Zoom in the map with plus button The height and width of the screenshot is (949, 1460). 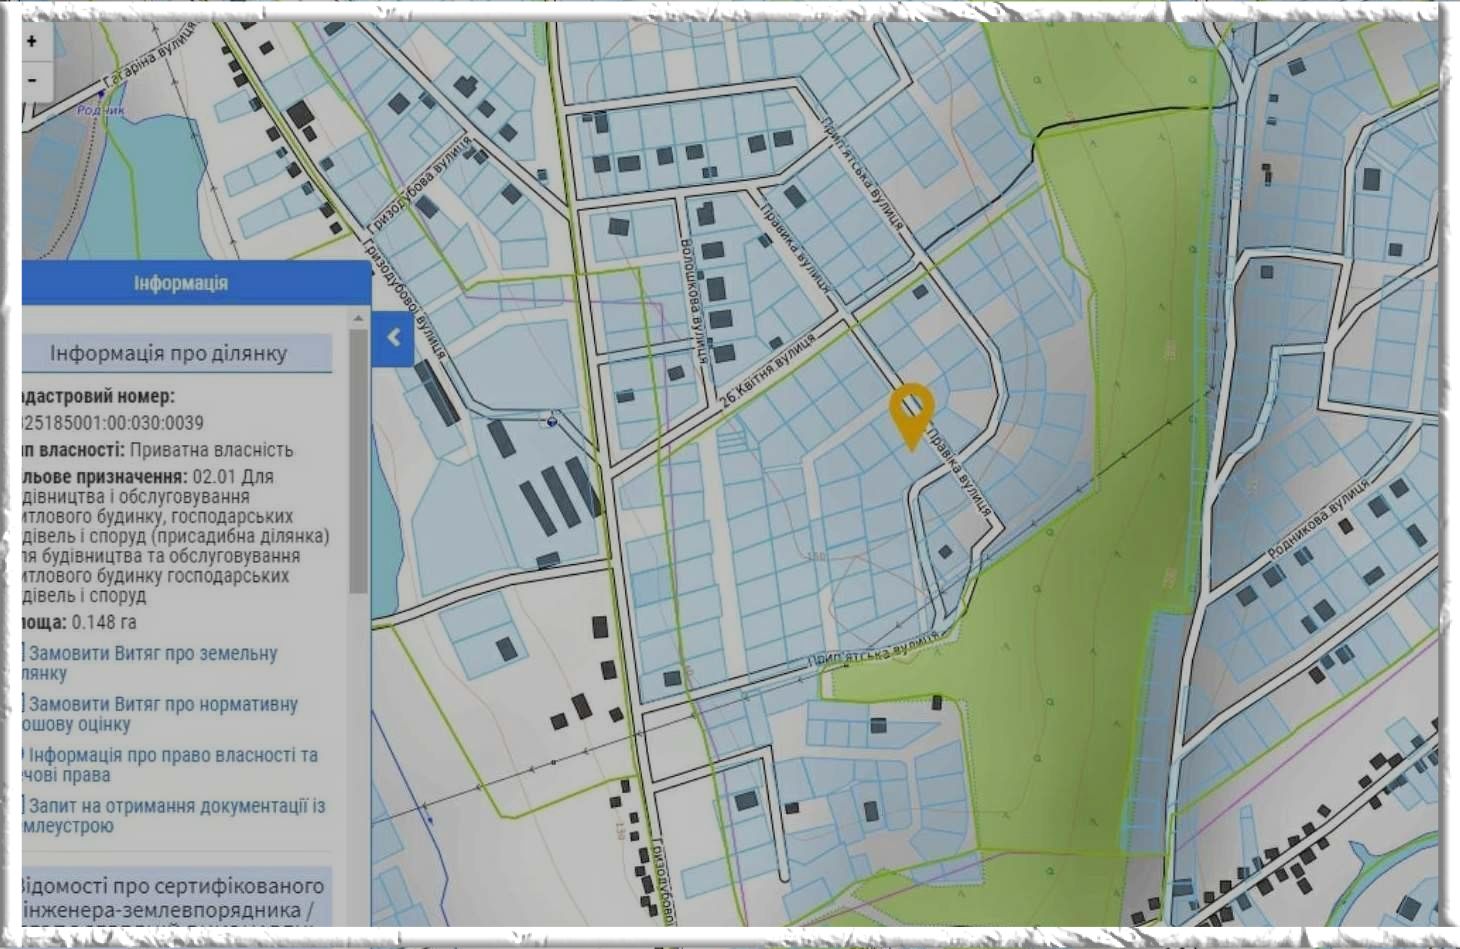(x=33, y=41)
